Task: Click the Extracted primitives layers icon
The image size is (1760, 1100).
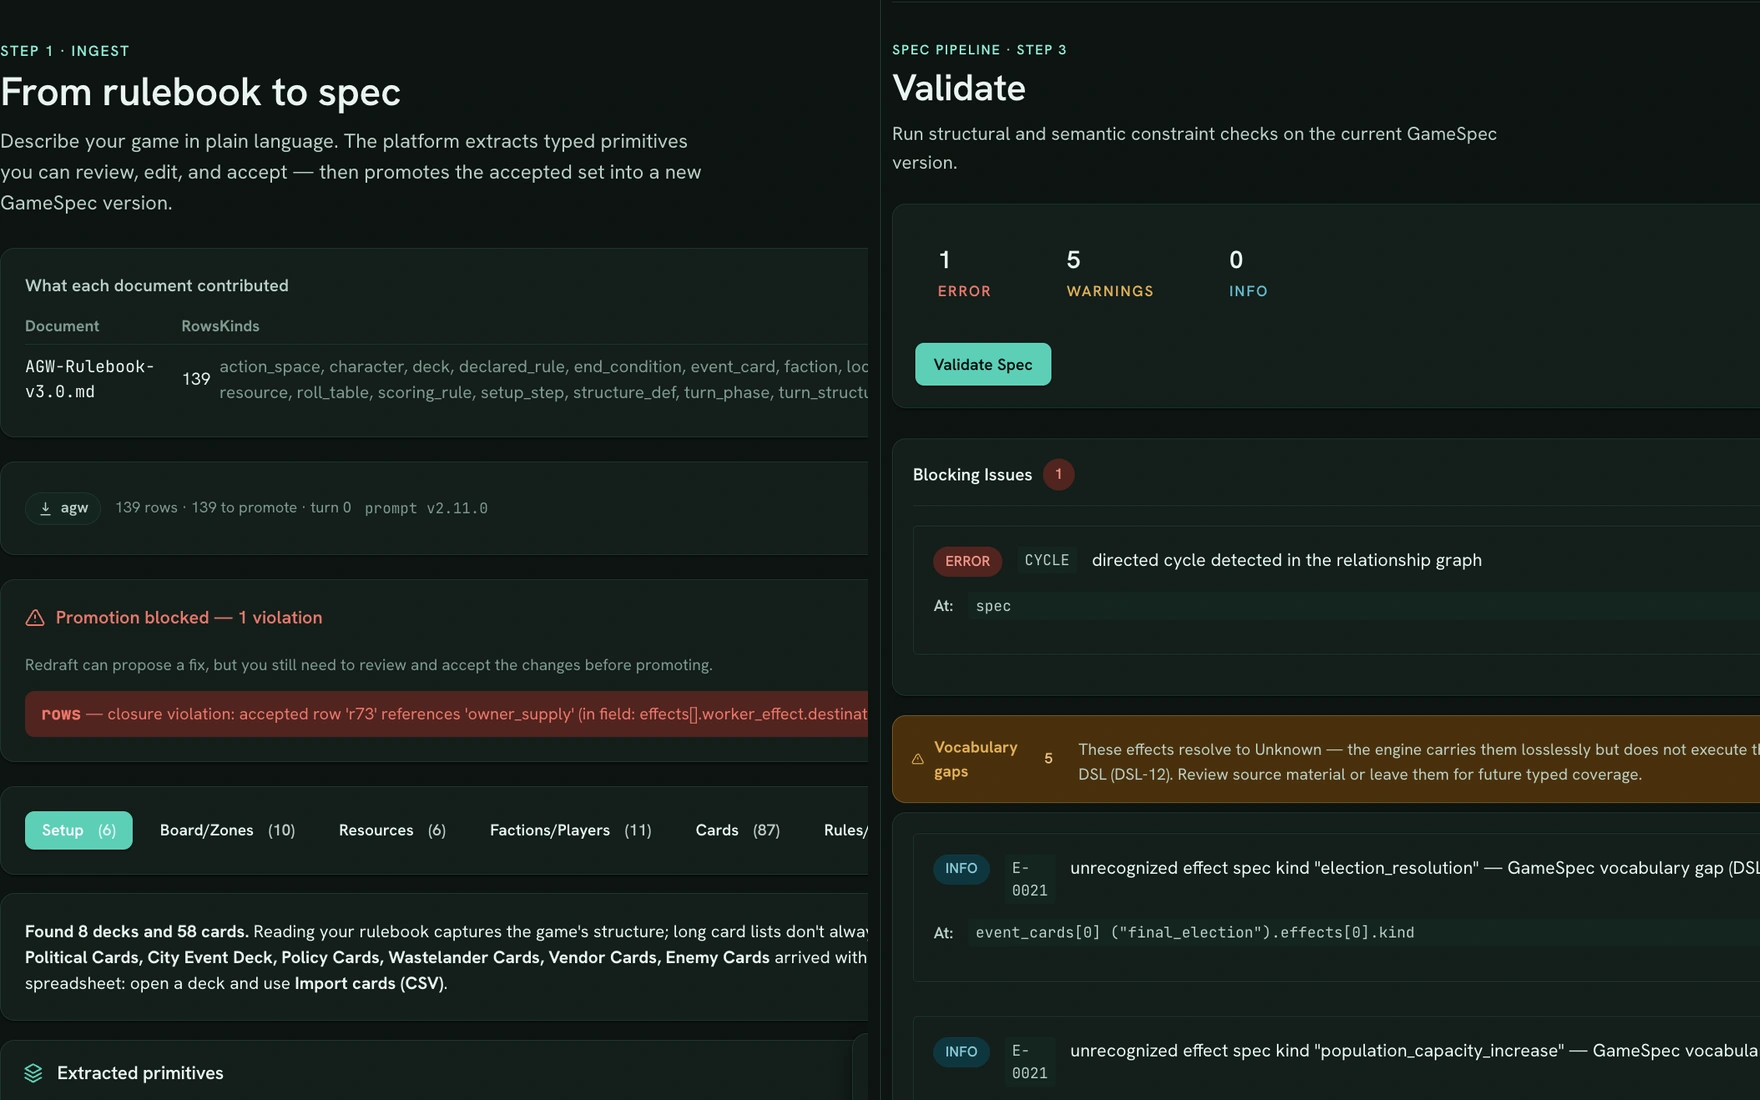Action: (33, 1073)
